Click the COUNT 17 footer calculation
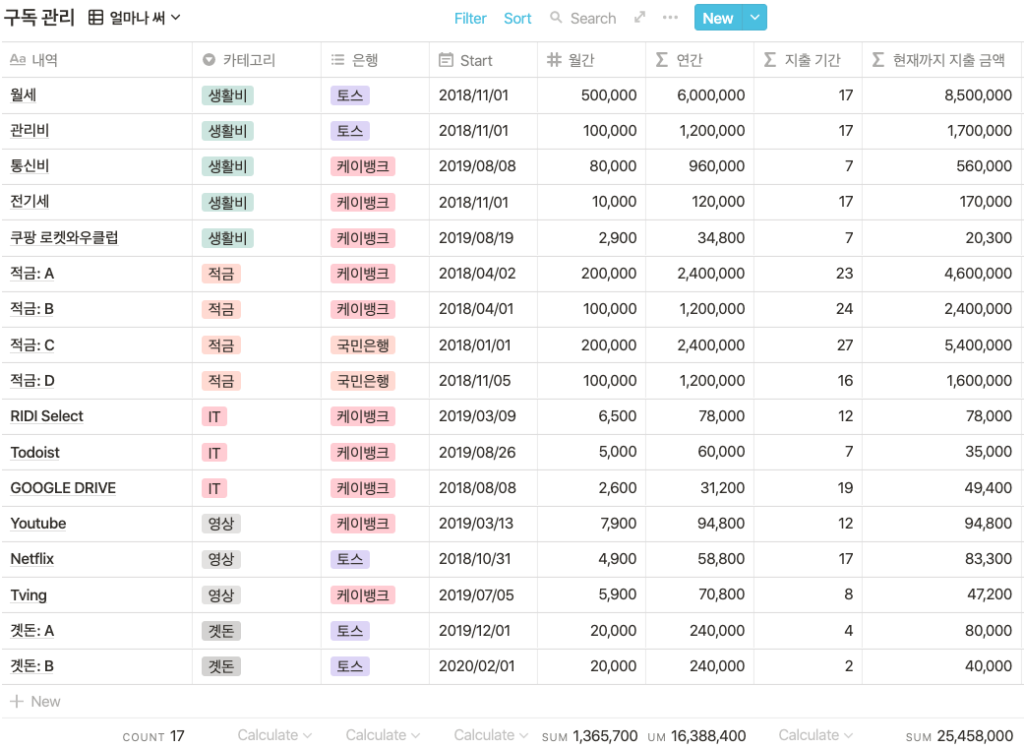 [x=153, y=736]
